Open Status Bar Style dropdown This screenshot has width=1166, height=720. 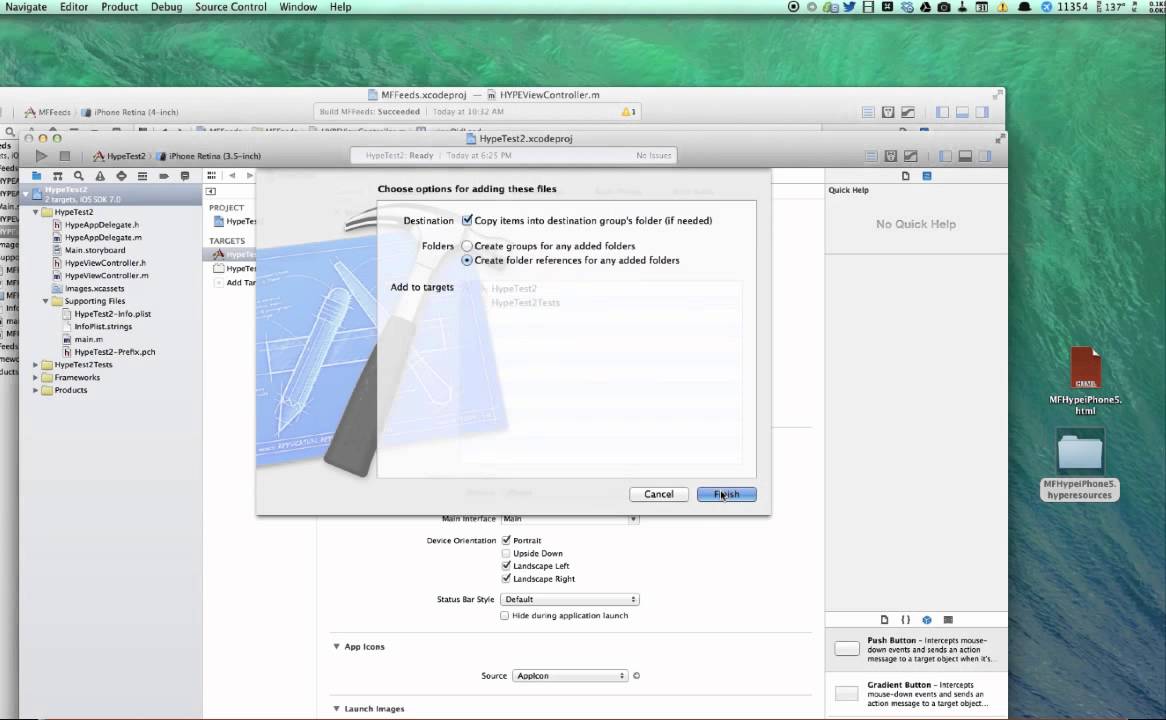tap(570, 600)
